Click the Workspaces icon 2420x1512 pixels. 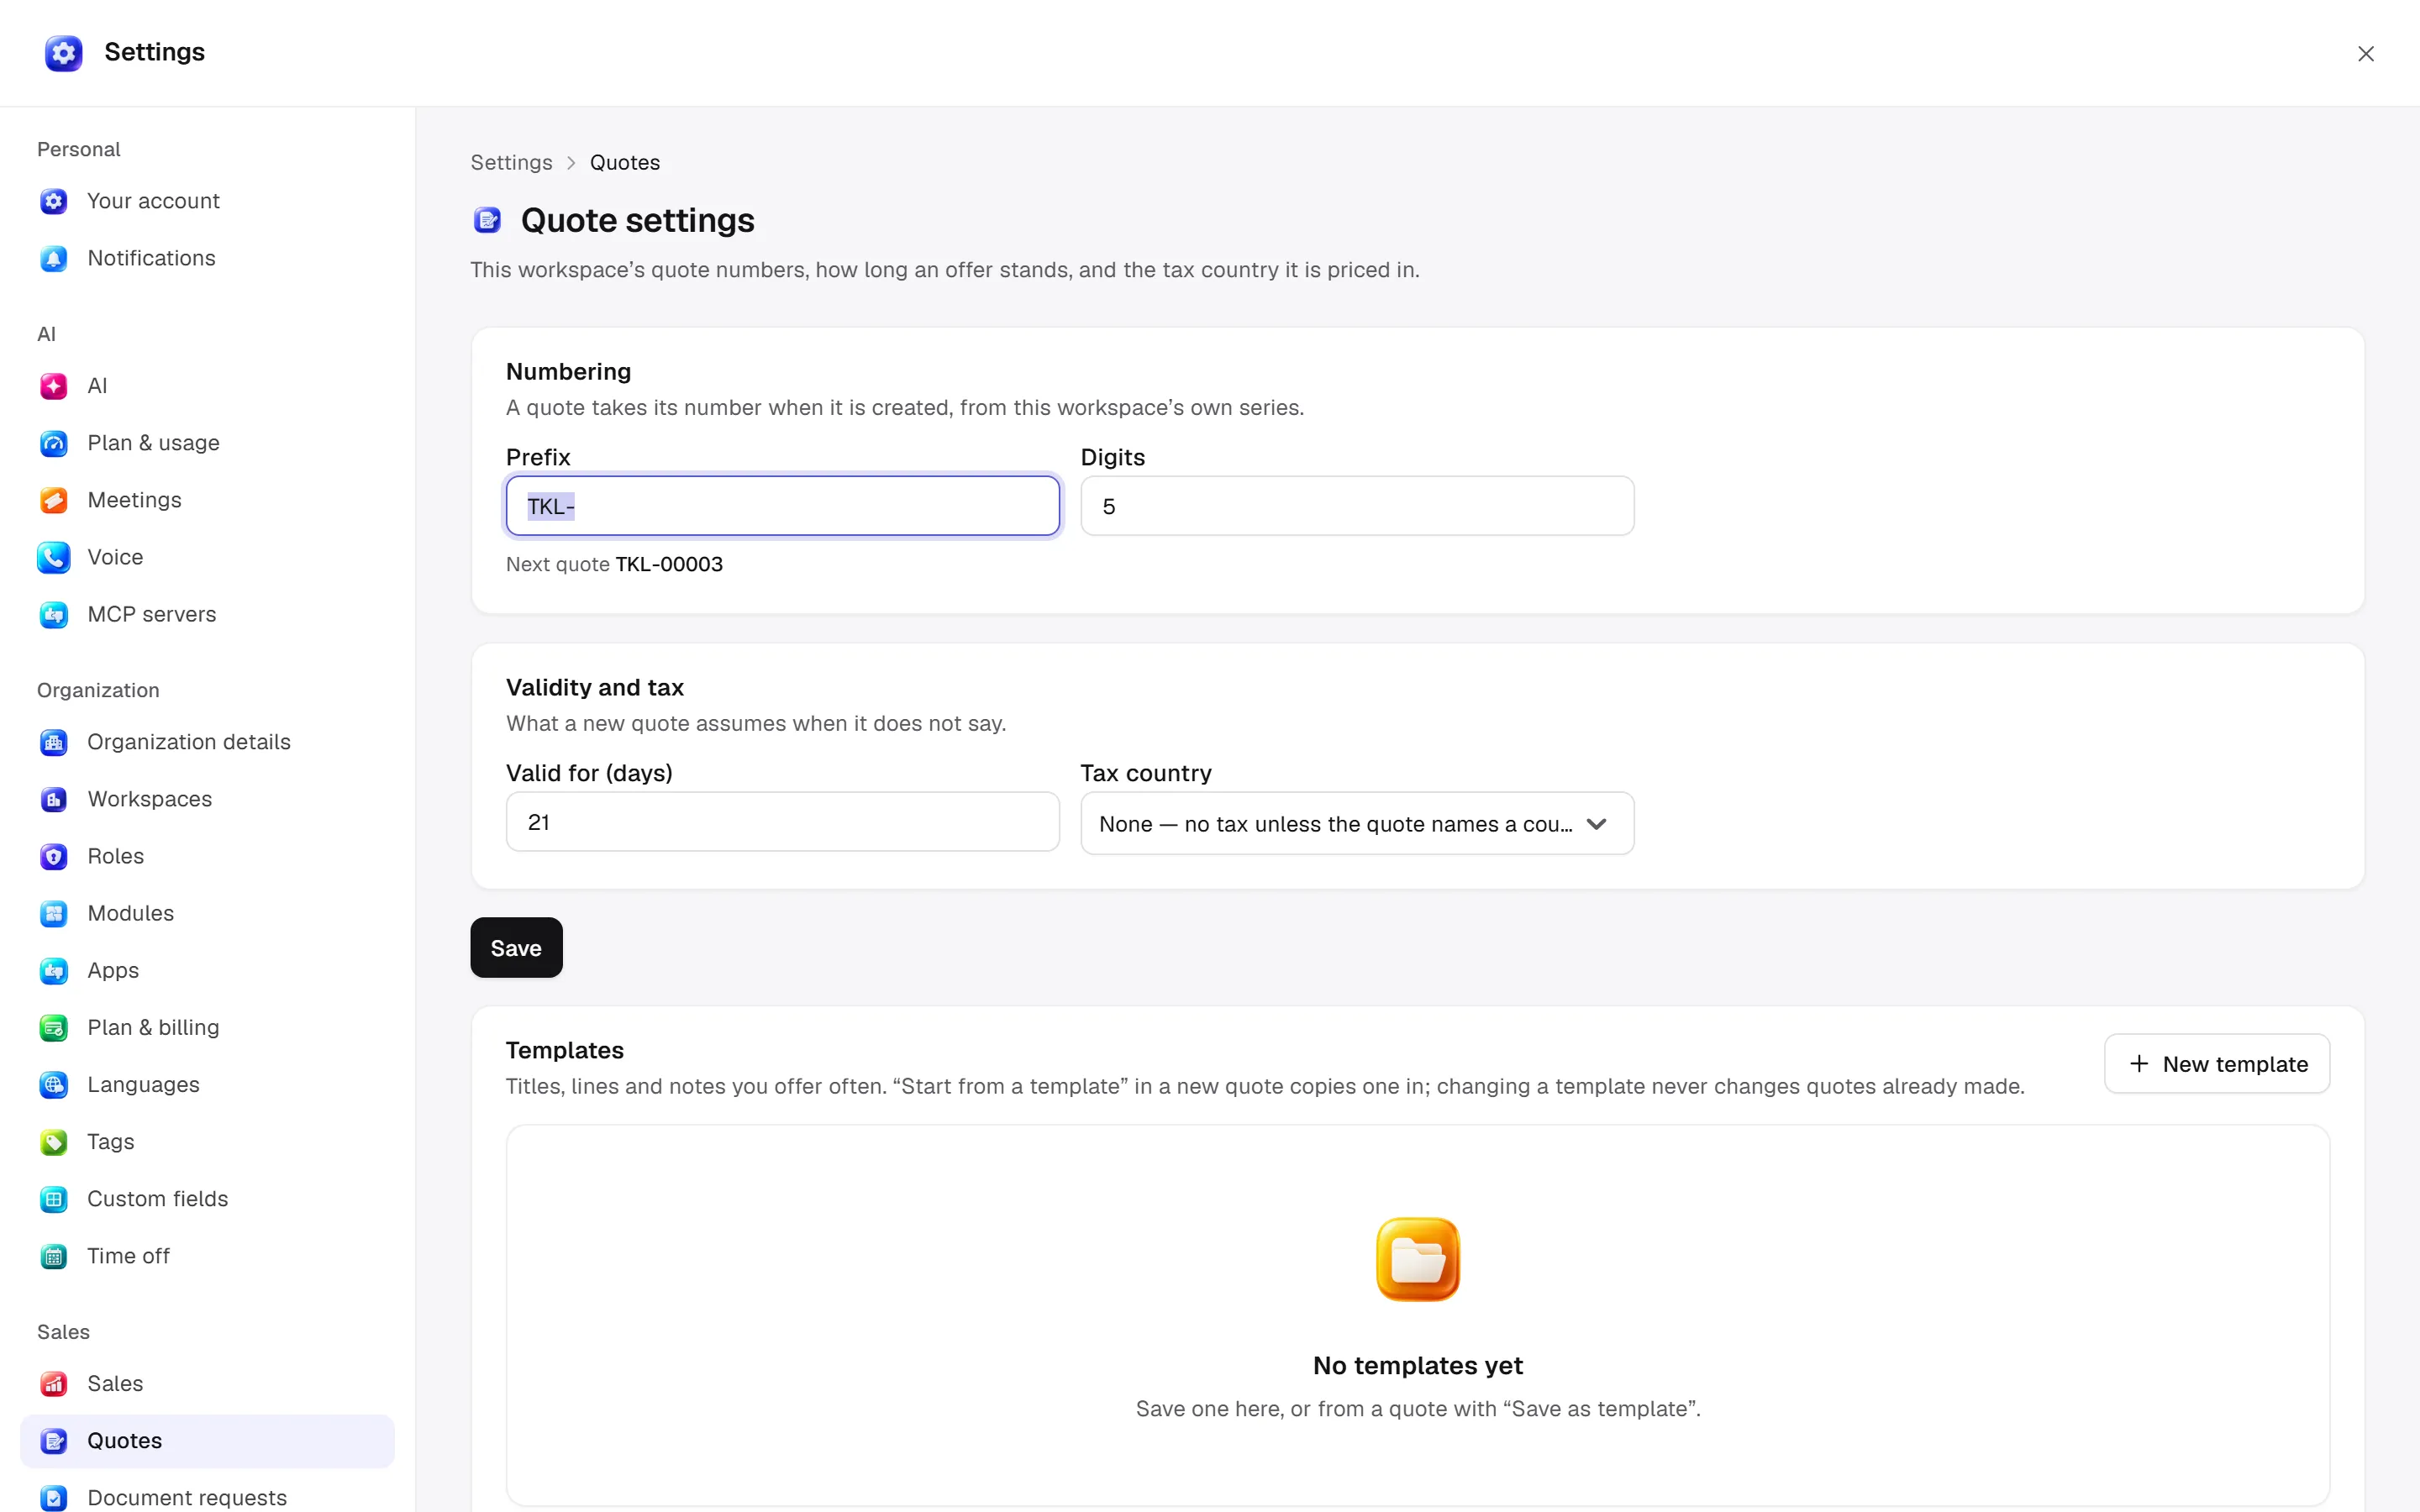pos(54,799)
